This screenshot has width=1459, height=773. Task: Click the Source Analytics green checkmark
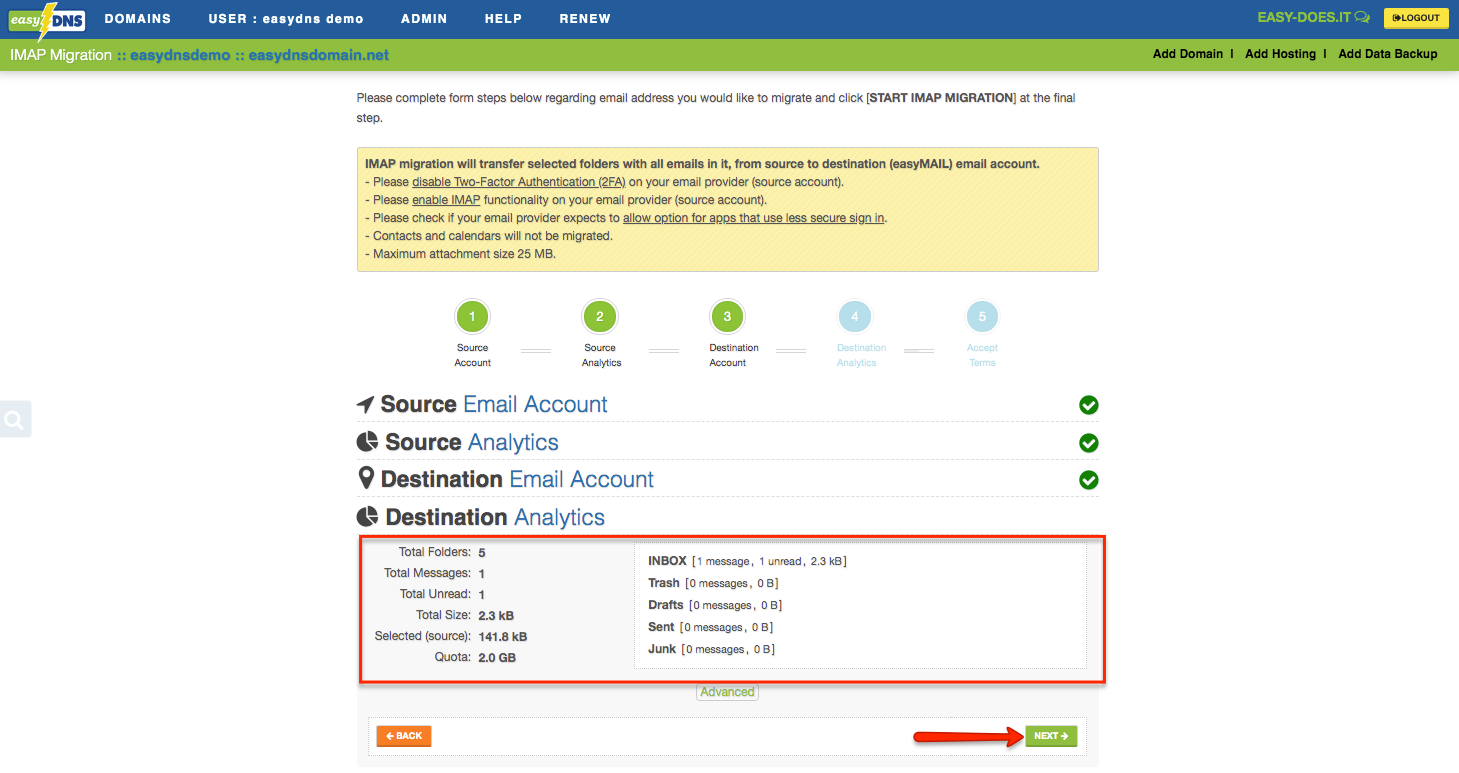click(x=1089, y=443)
